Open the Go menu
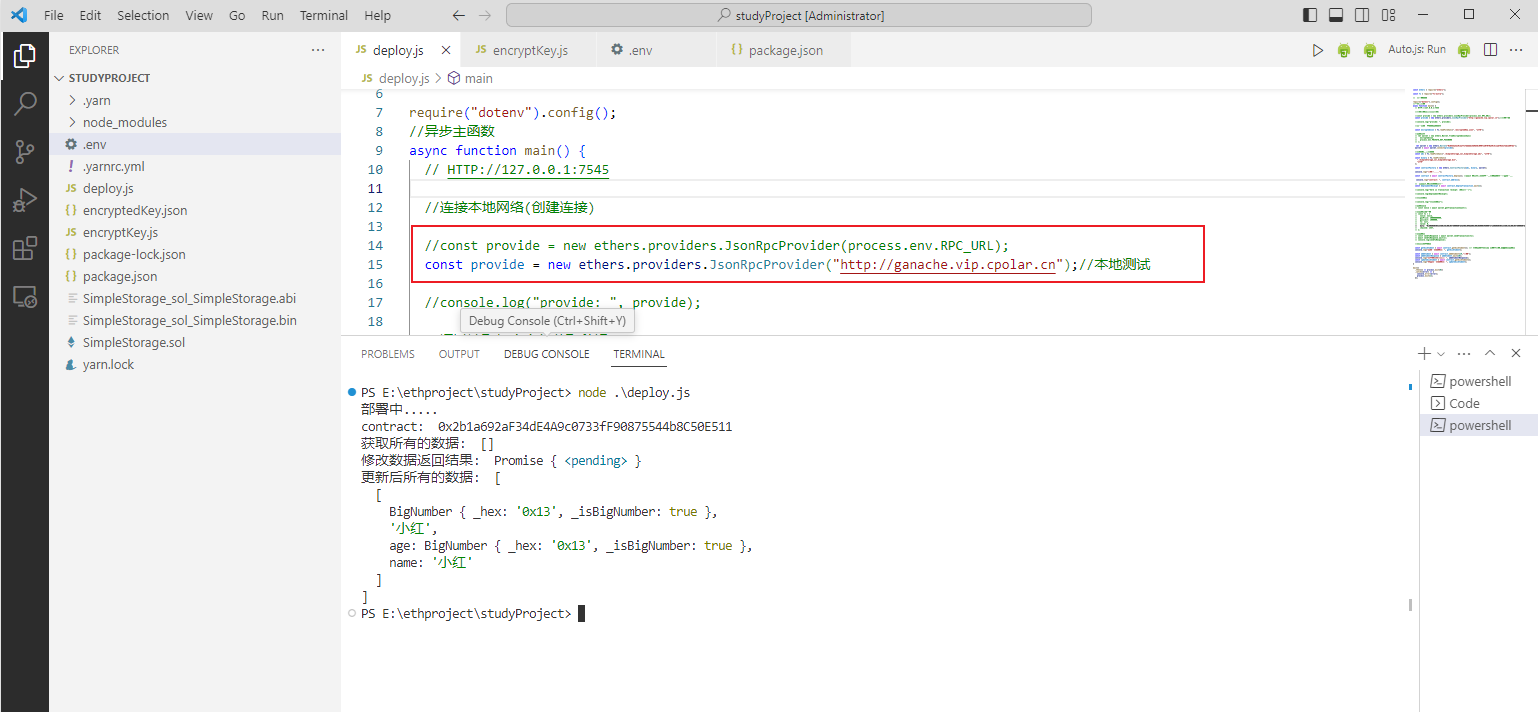 coord(237,15)
